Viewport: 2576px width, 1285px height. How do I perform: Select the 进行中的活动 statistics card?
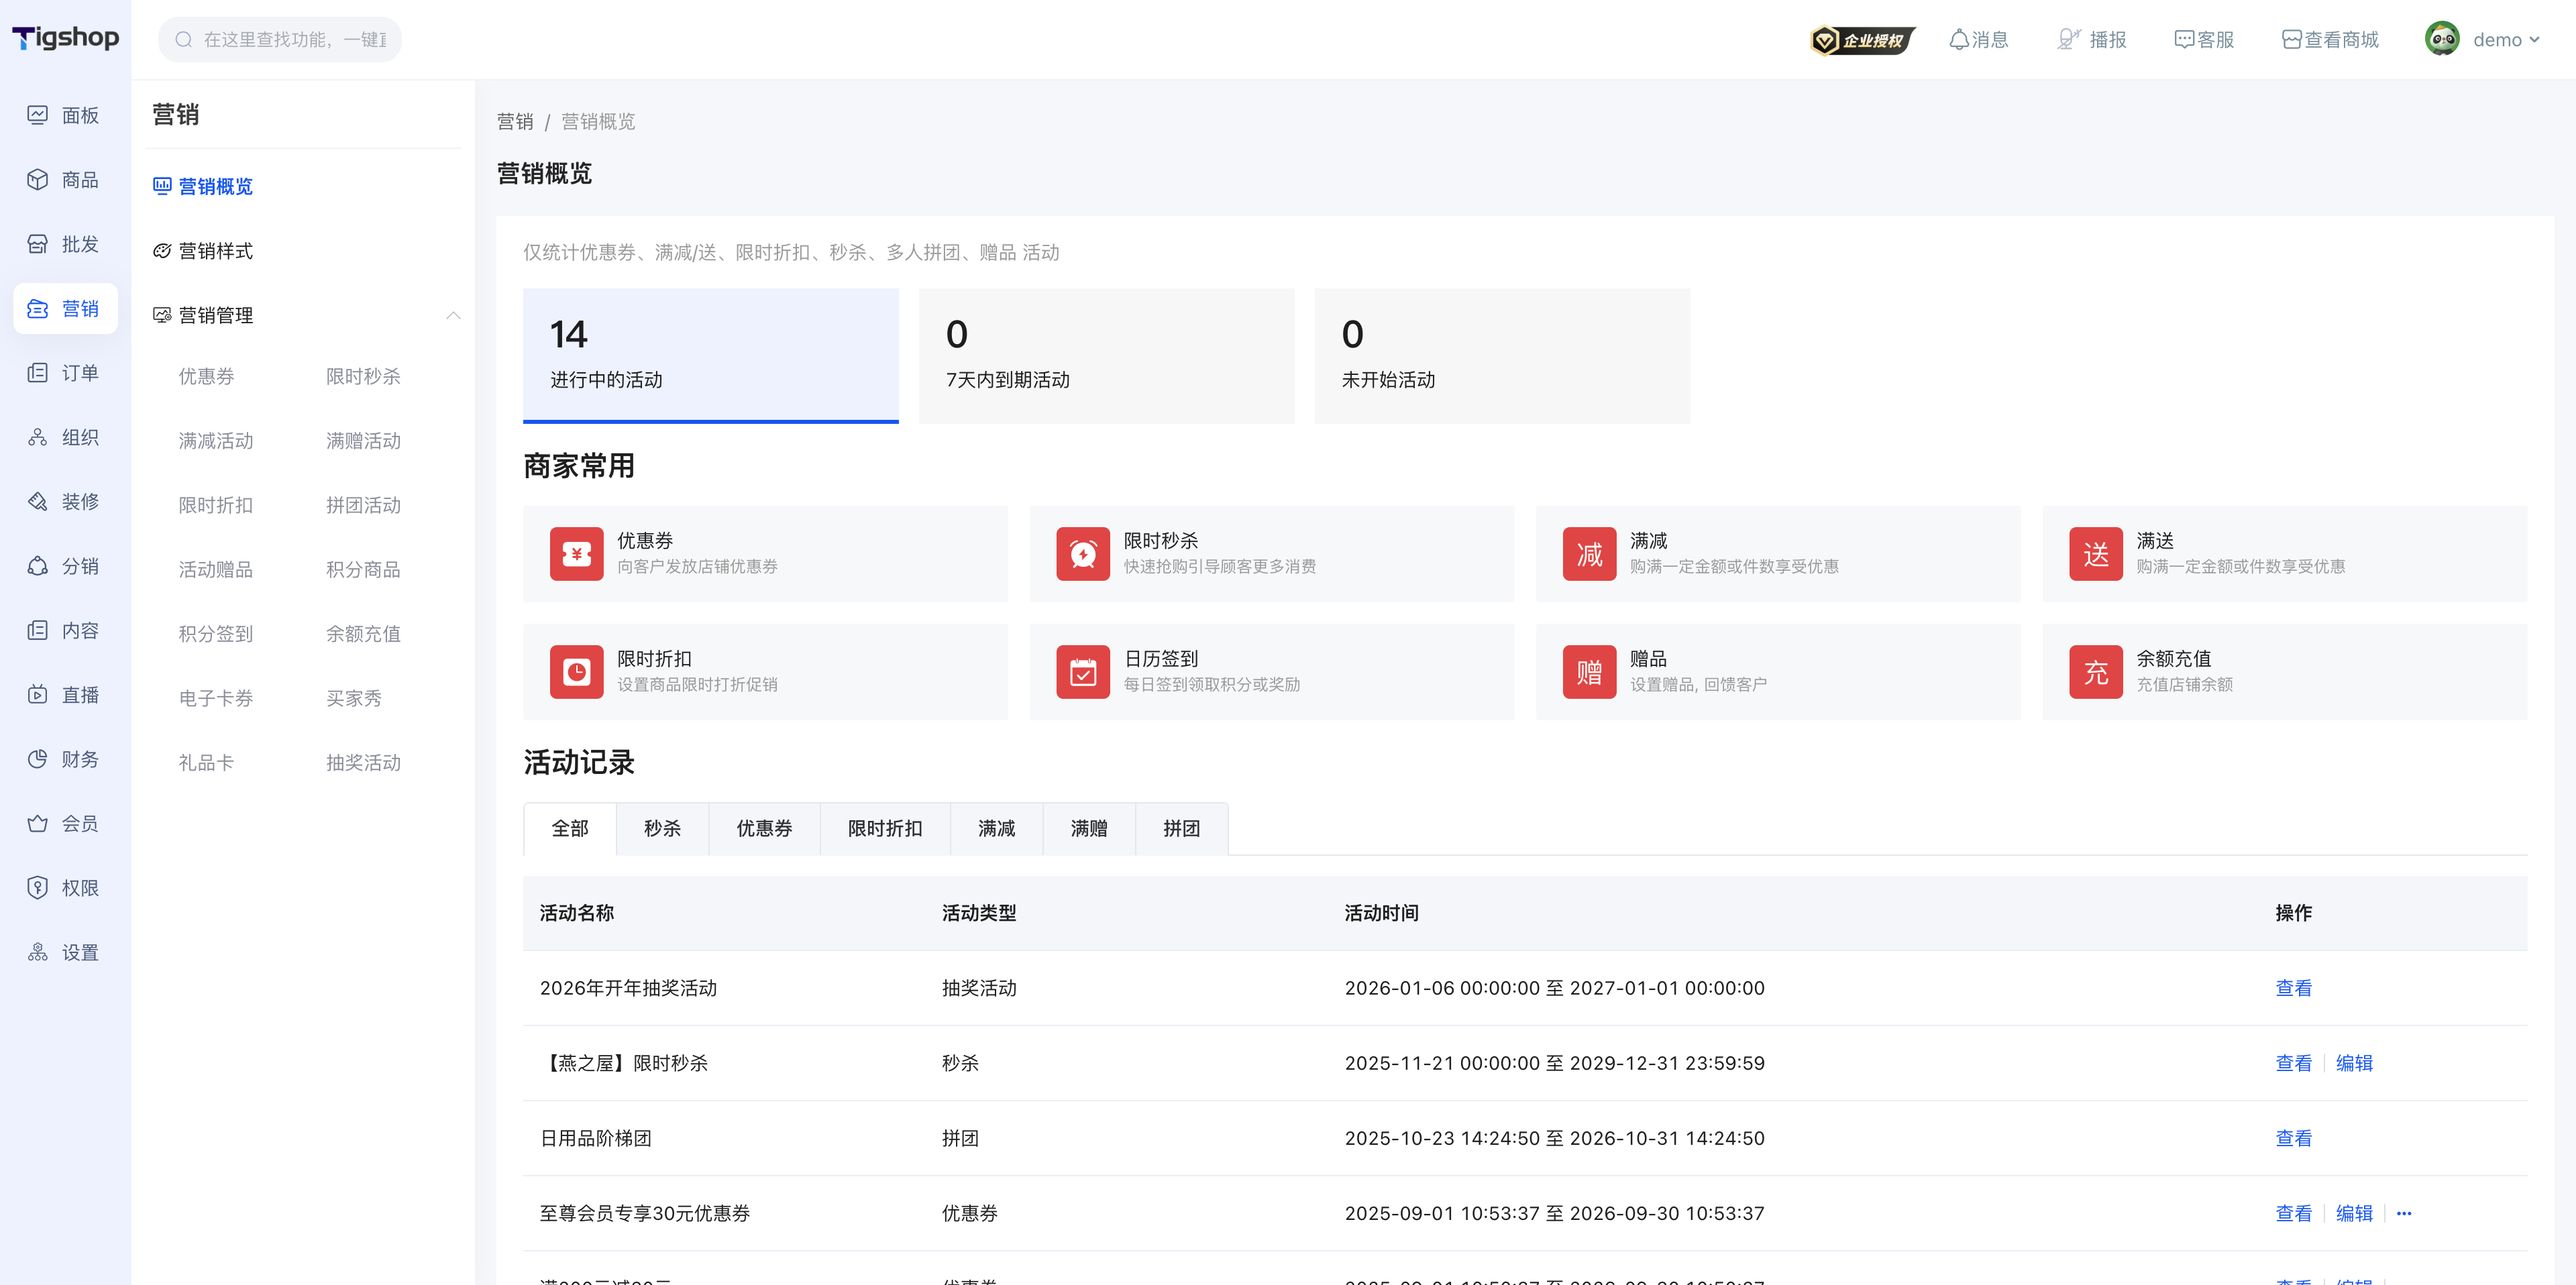711,356
